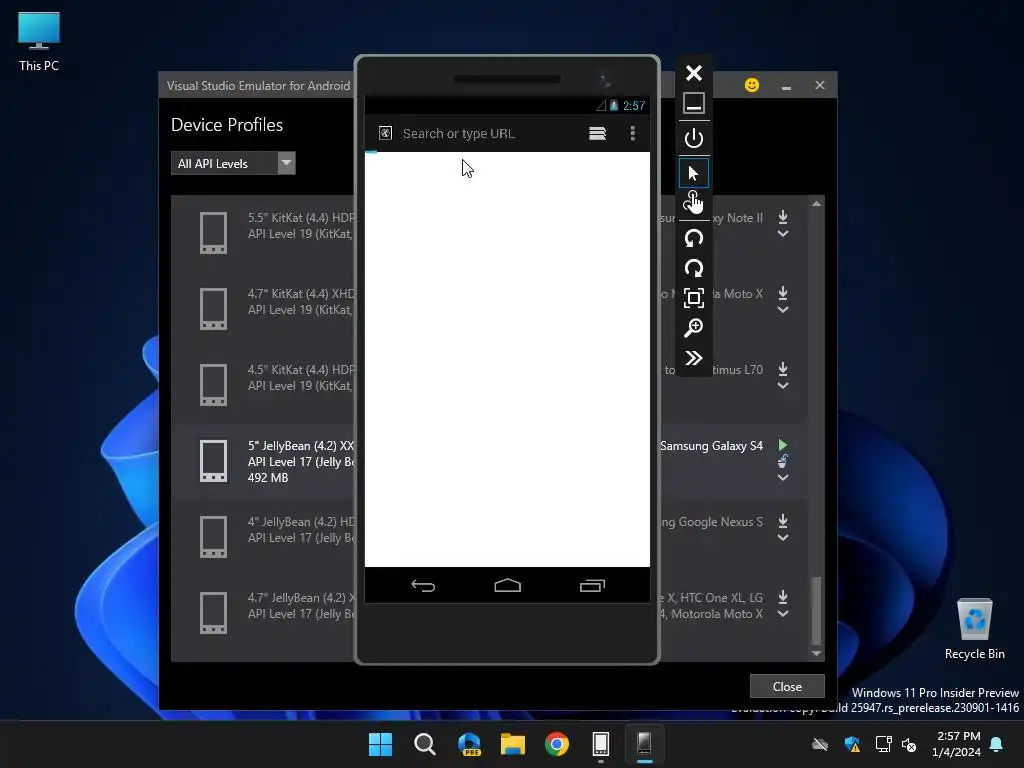
Task: Open taskbar Search
Action: pyautogui.click(x=424, y=744)
